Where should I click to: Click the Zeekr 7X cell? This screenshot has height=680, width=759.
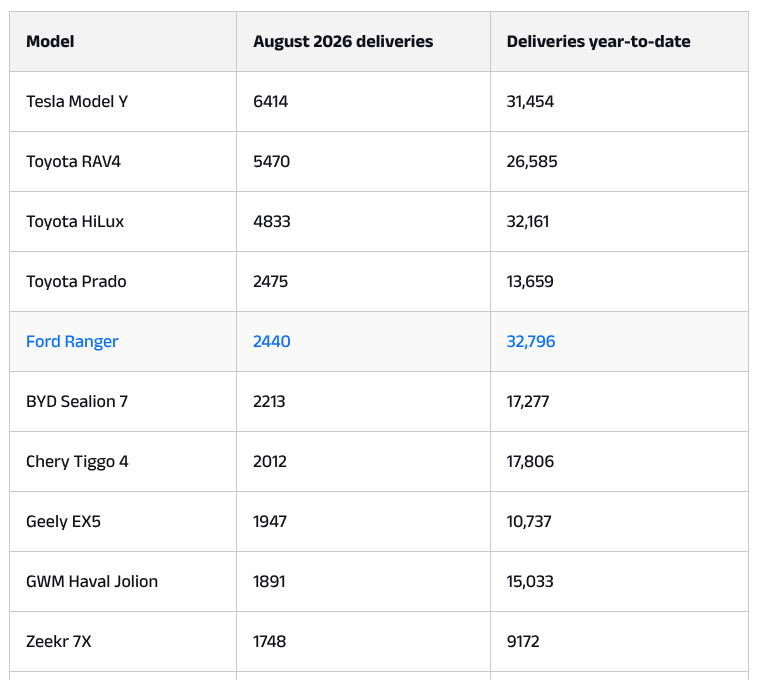pyautogui.click(x=123, y=642)
